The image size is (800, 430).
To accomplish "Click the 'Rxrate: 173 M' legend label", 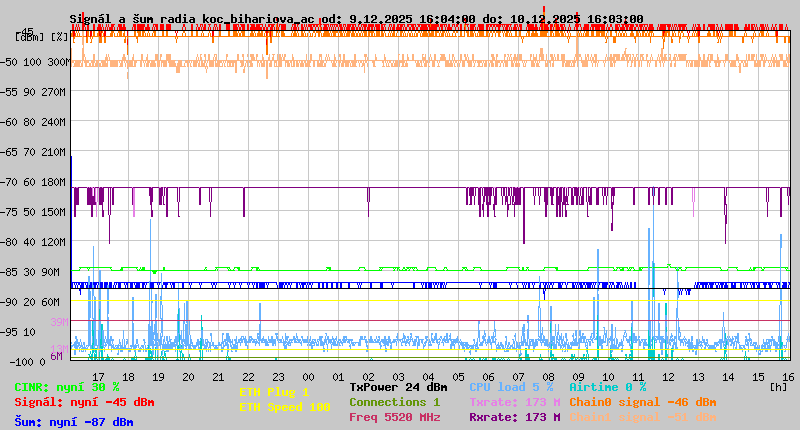I will (515, 417).
